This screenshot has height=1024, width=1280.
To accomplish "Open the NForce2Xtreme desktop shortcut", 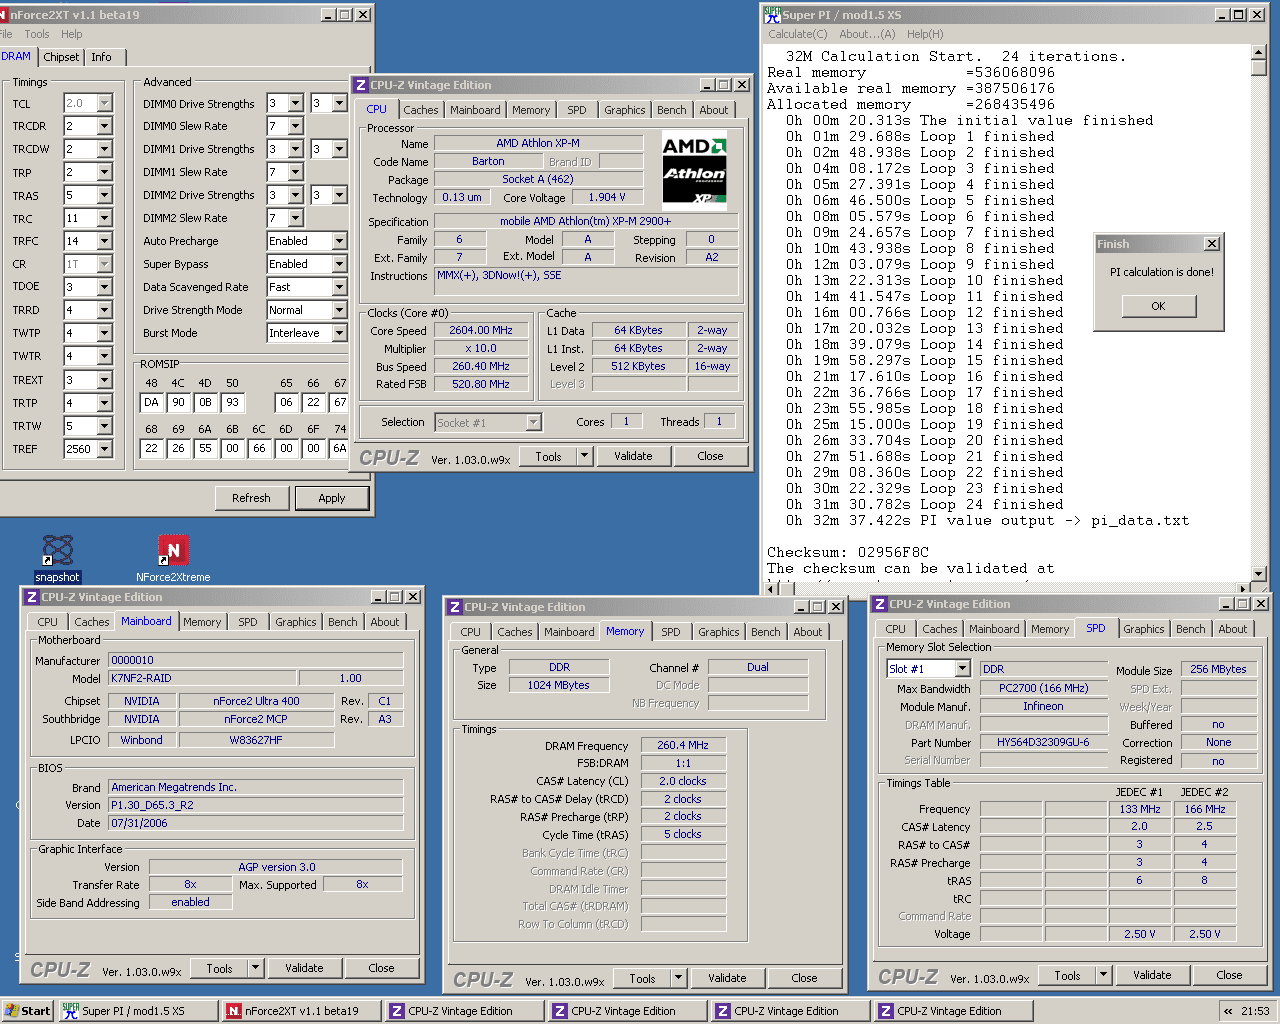I will coord(173,558).
